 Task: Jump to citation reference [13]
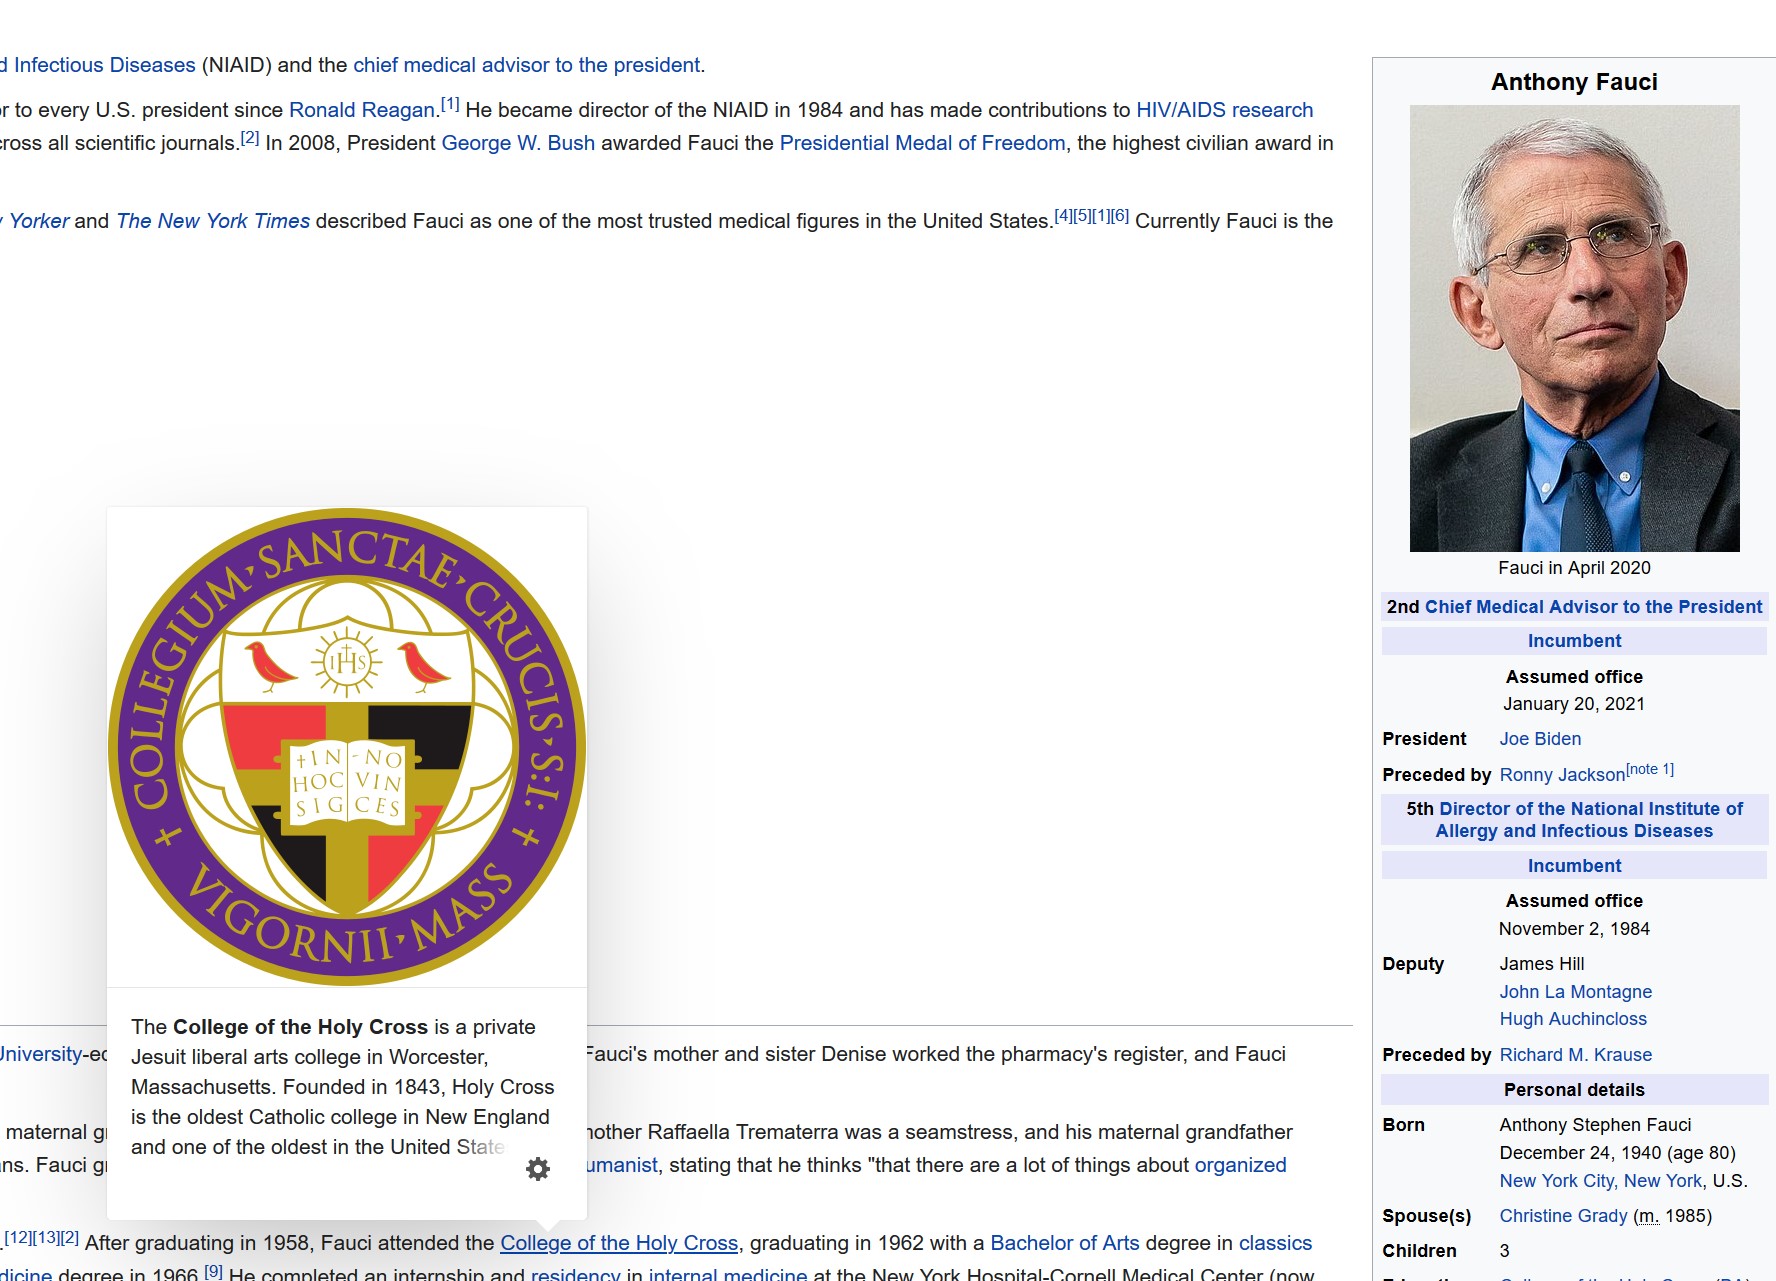click(46, 1237)
